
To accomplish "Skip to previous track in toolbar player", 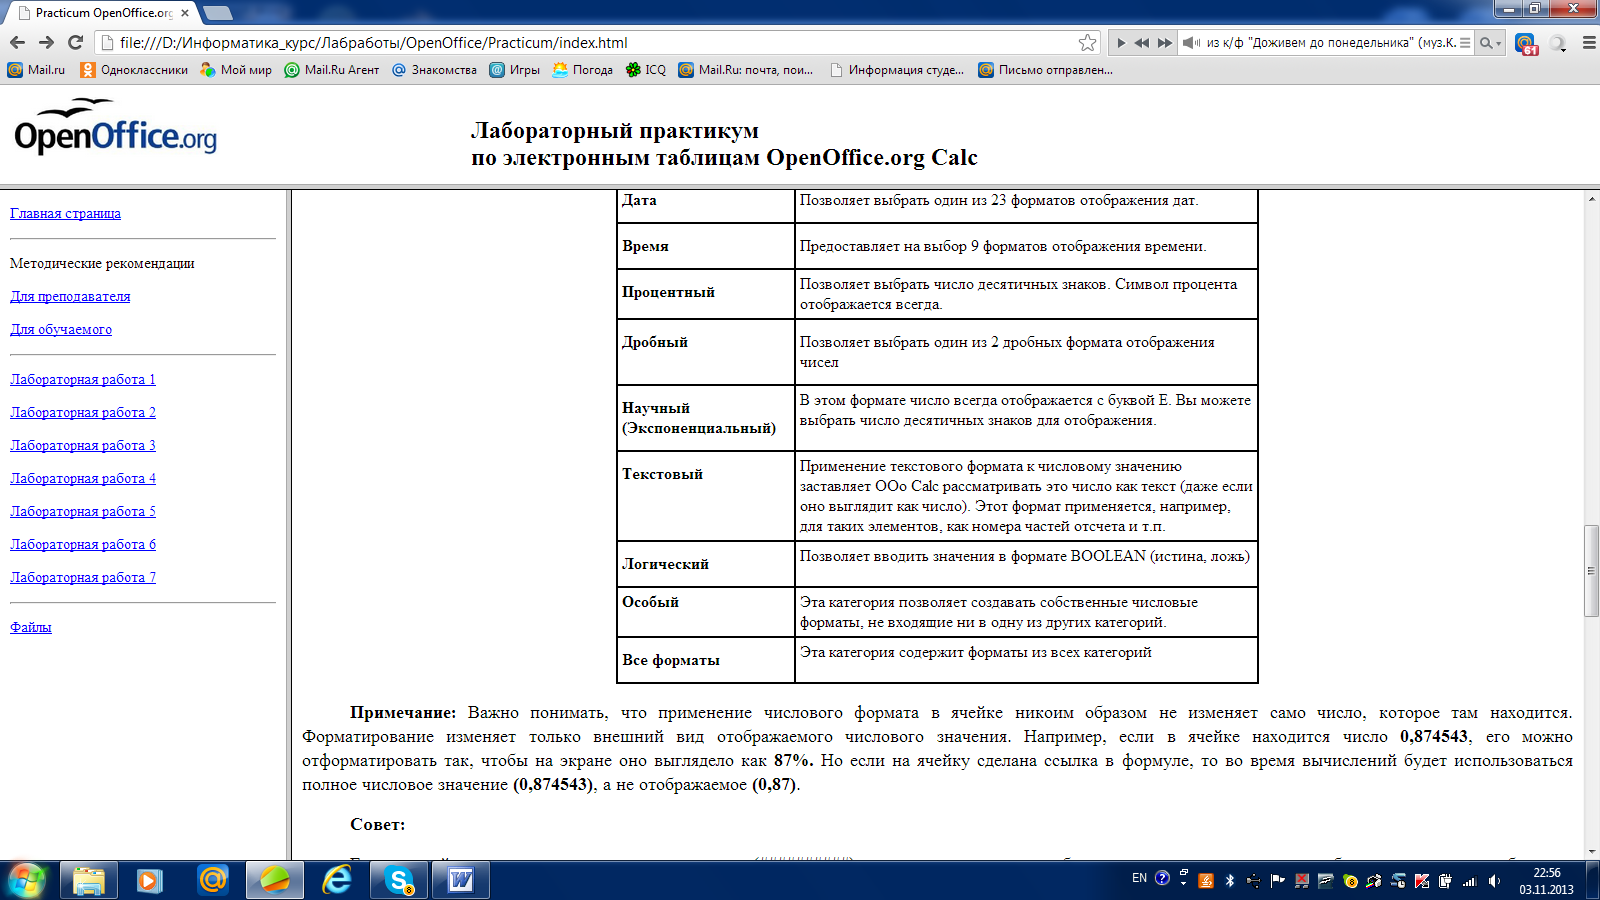I will 1142,43.
